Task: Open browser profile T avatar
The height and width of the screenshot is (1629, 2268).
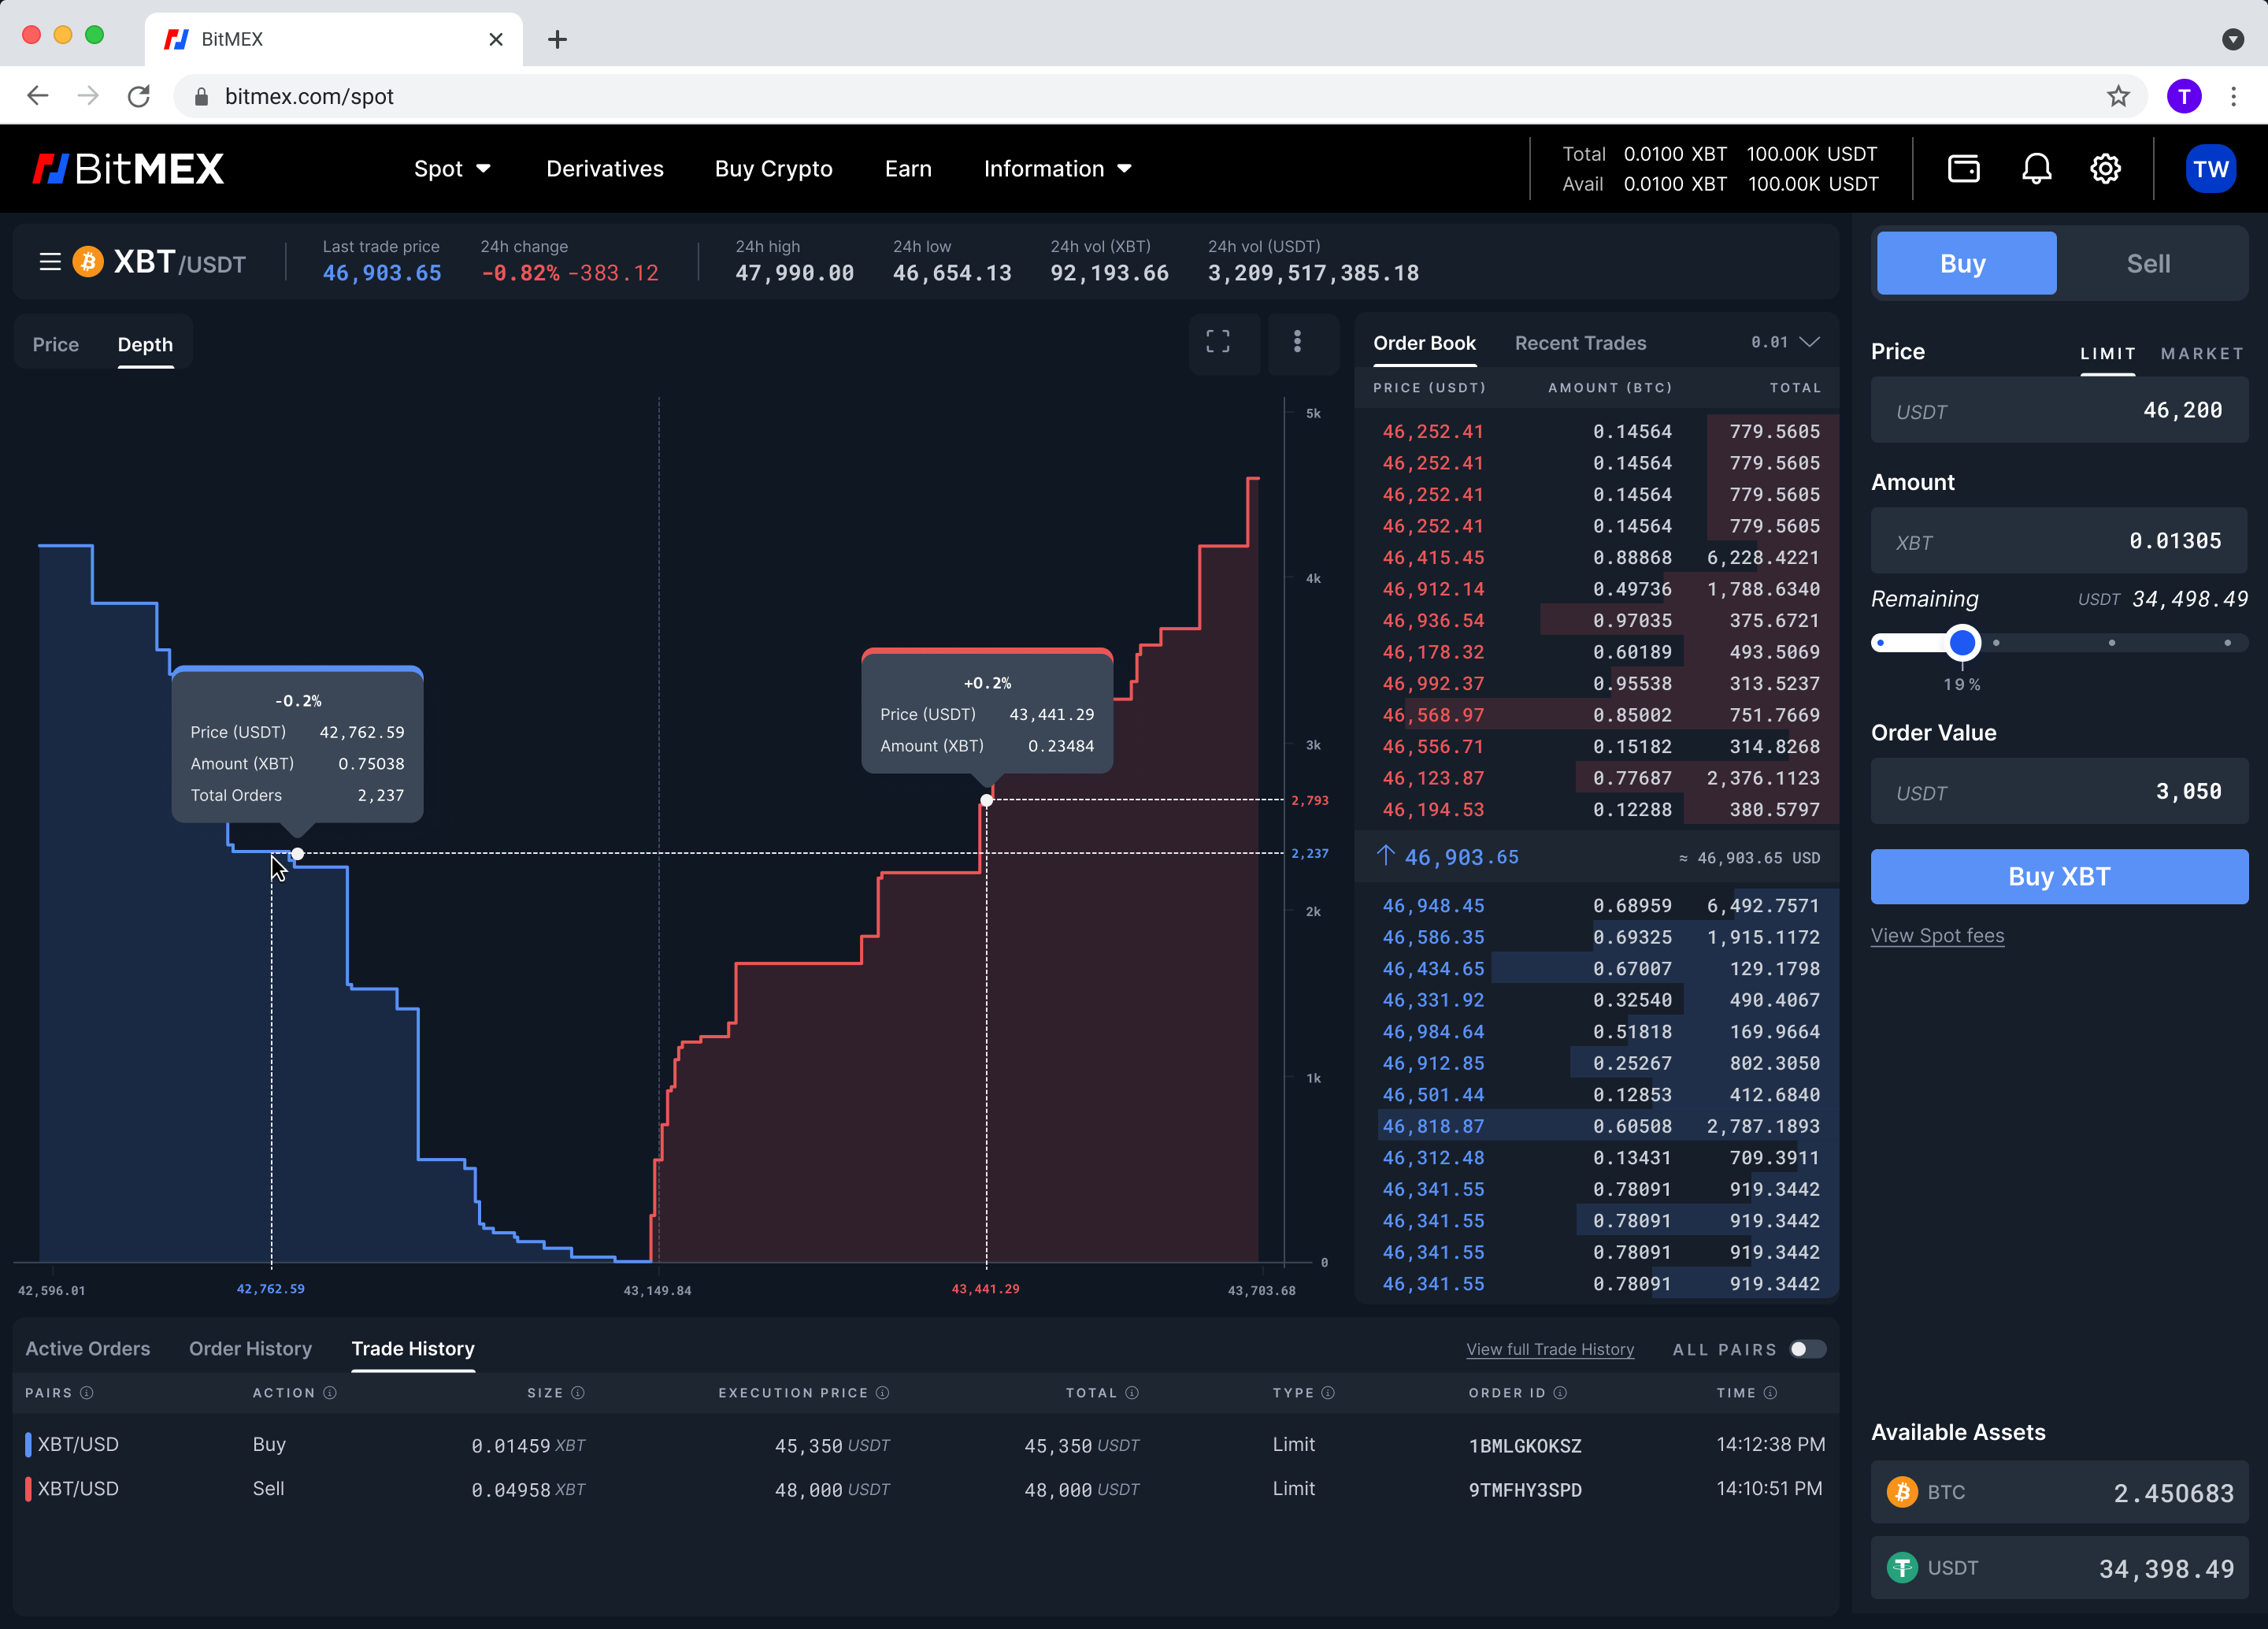Action: [x=2184, y=96]
